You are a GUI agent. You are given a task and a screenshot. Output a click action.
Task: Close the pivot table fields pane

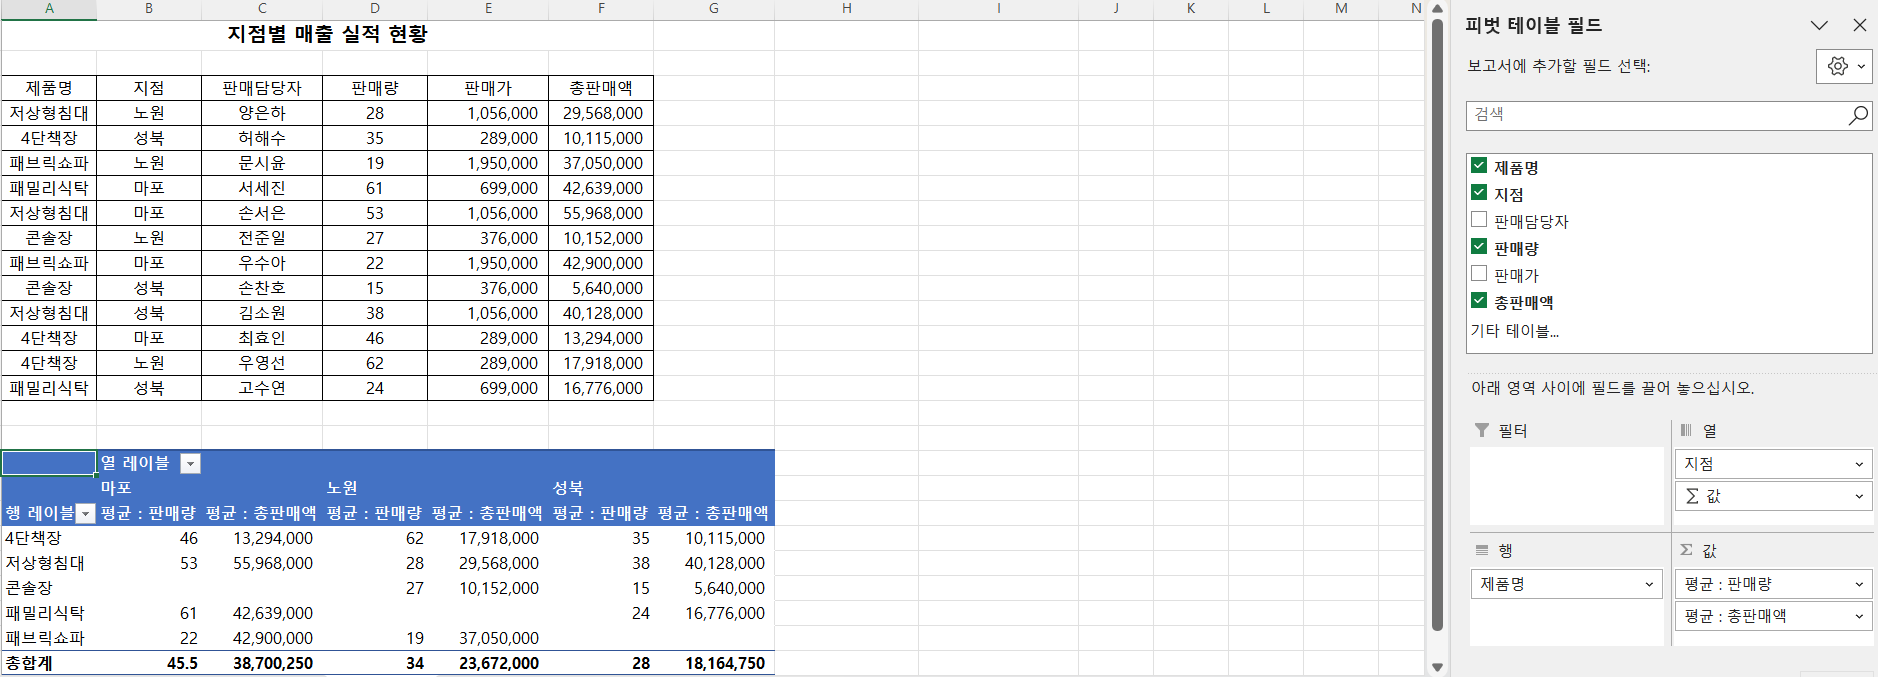(x=1859, y=26)
